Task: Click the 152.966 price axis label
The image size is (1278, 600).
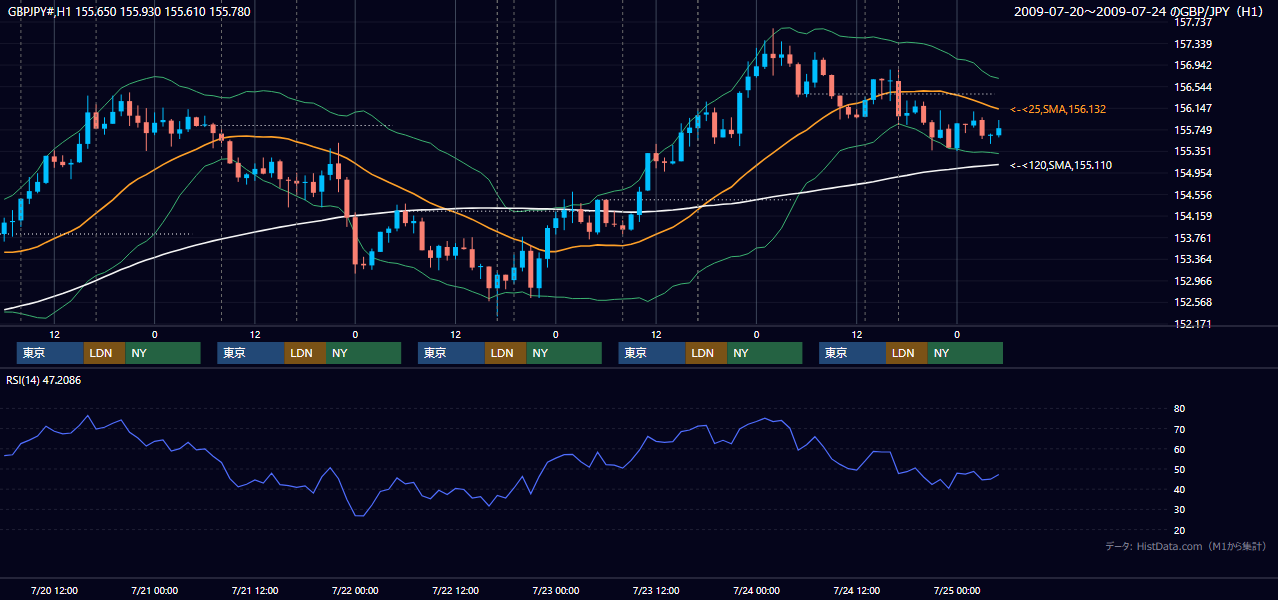Action: point(1193,281)
